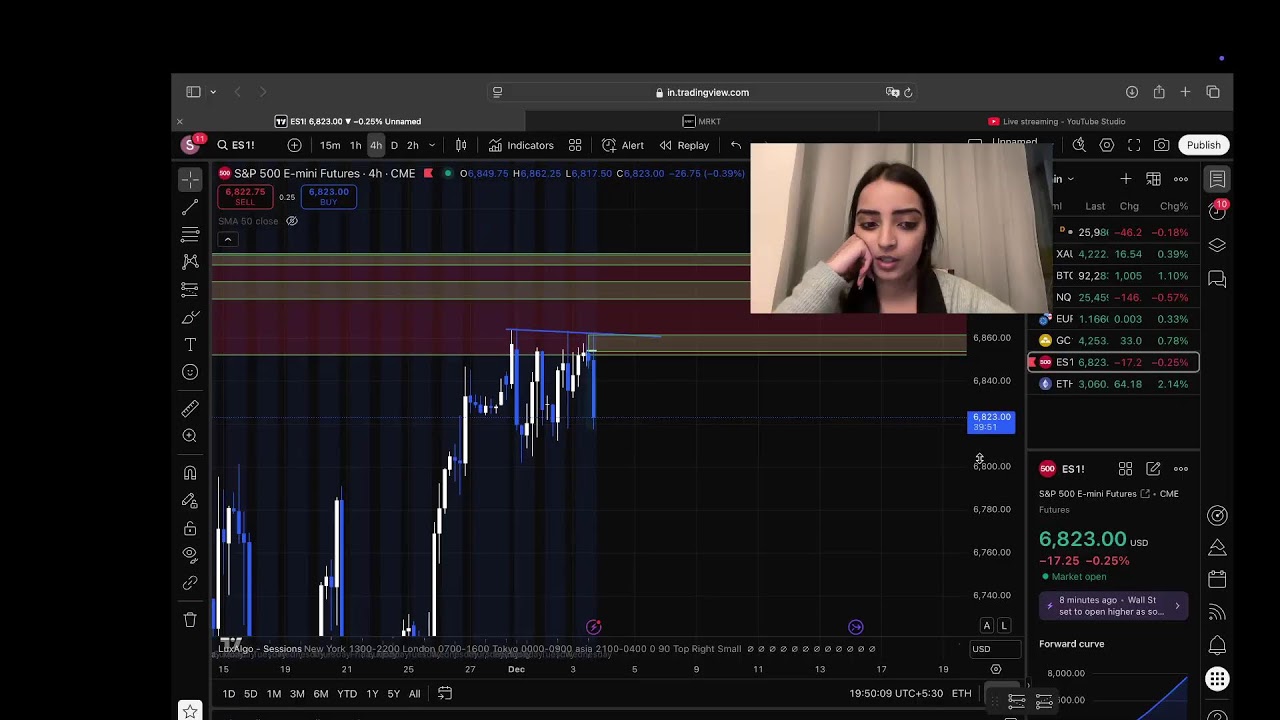Select the 4h timeframe

376,145
